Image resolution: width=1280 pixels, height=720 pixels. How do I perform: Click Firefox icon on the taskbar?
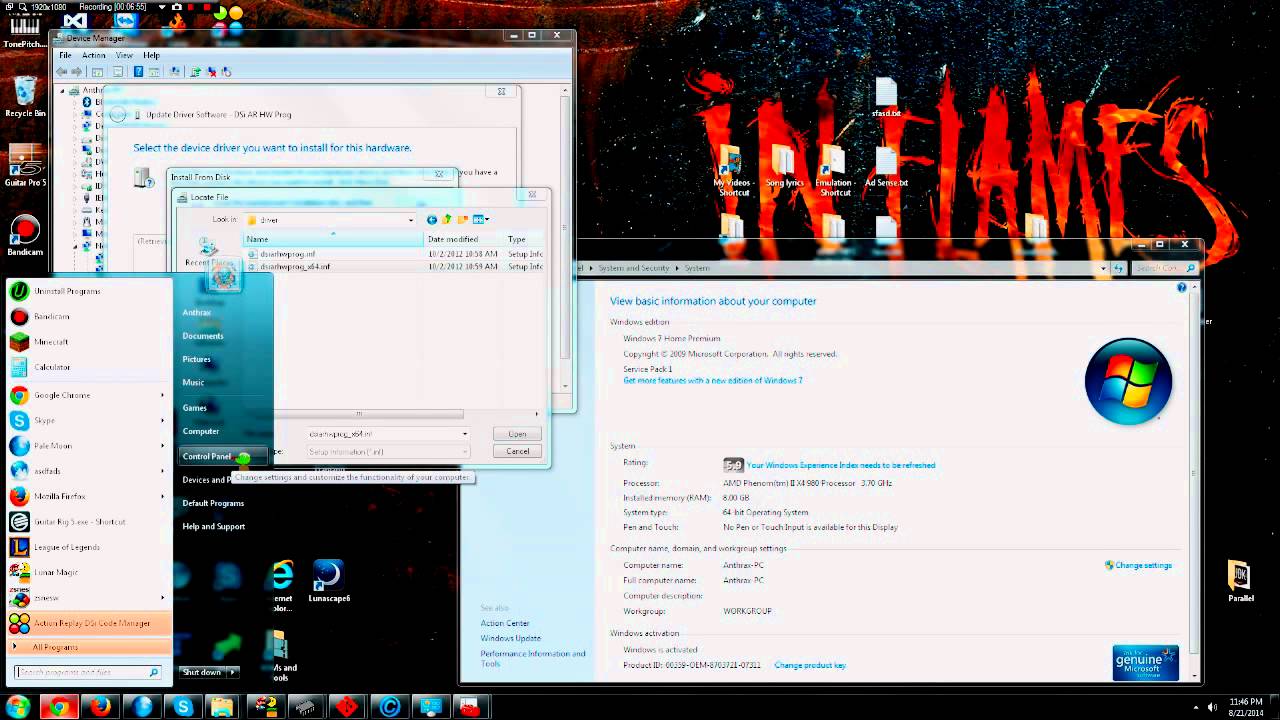(100, 707)
